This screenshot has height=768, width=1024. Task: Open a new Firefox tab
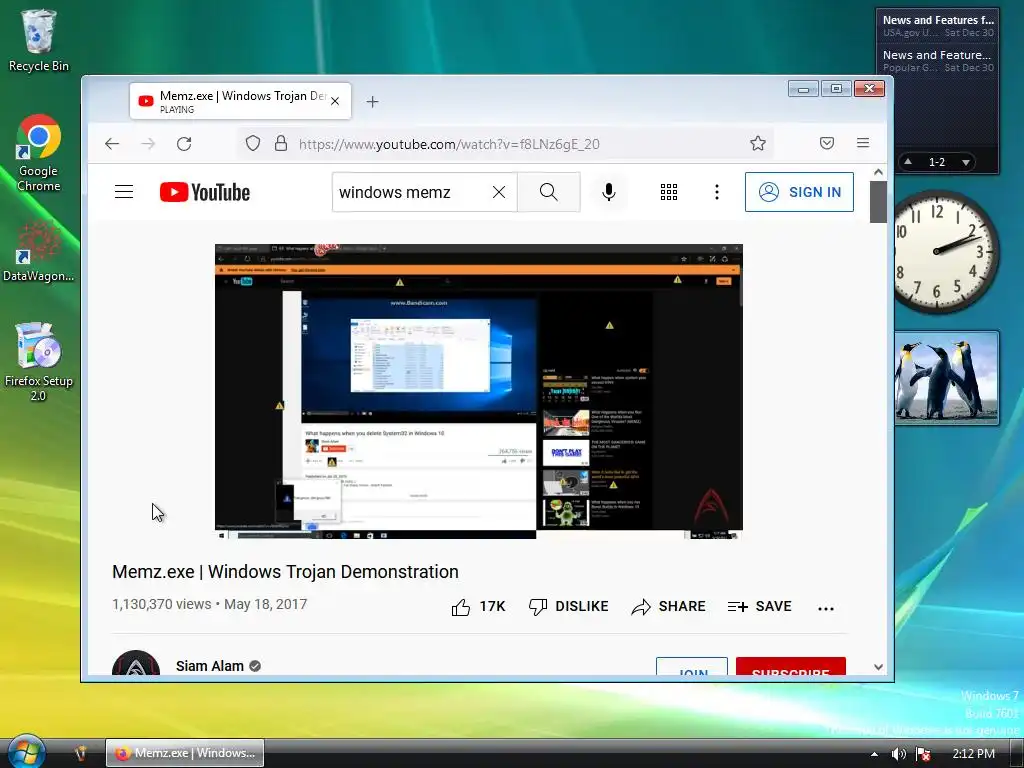(x=372, y=102)
